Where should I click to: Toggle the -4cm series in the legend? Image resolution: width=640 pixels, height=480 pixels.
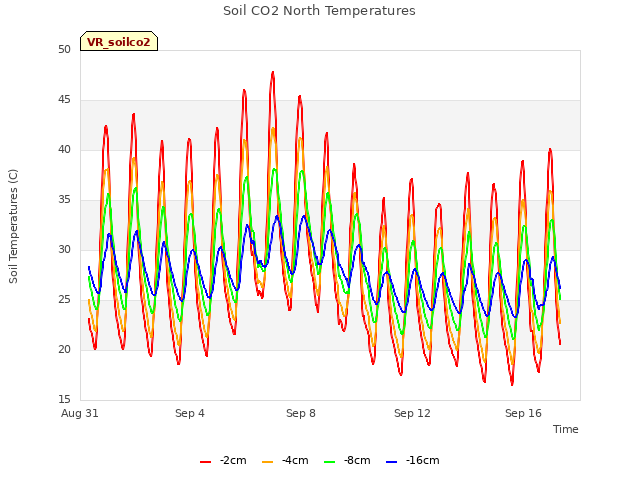285,460
